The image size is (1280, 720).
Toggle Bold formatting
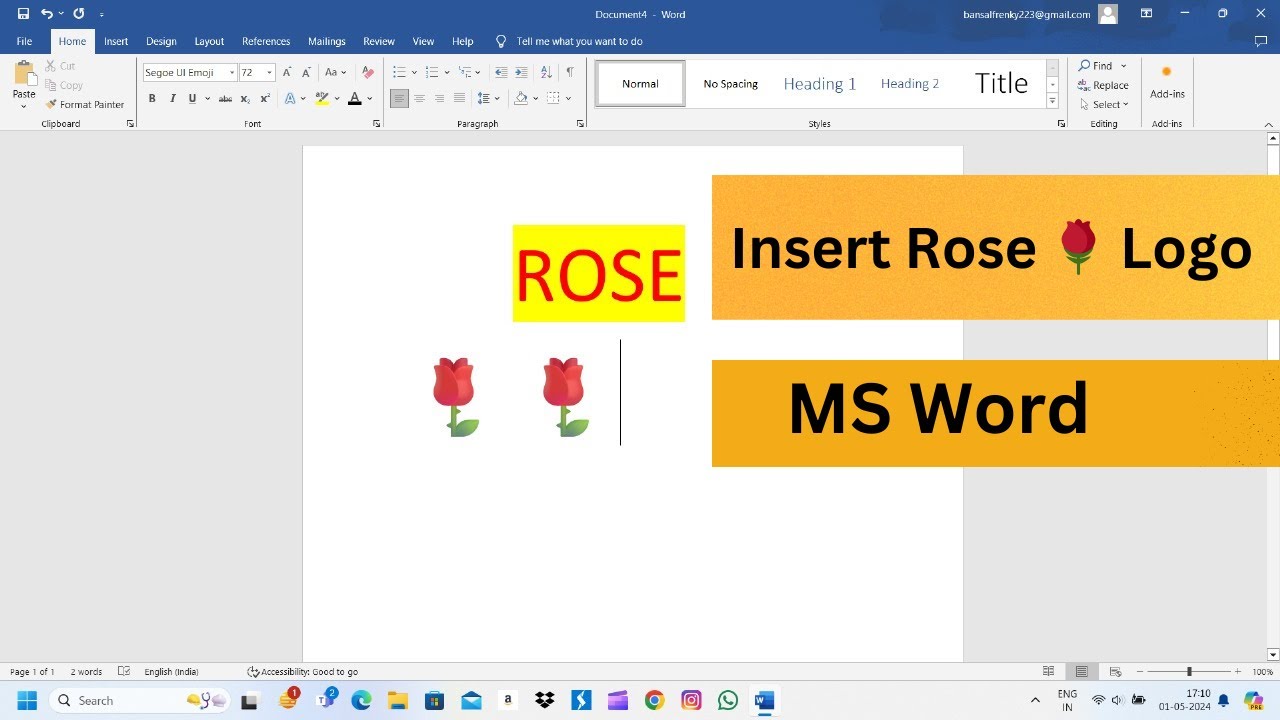(152, 98)
